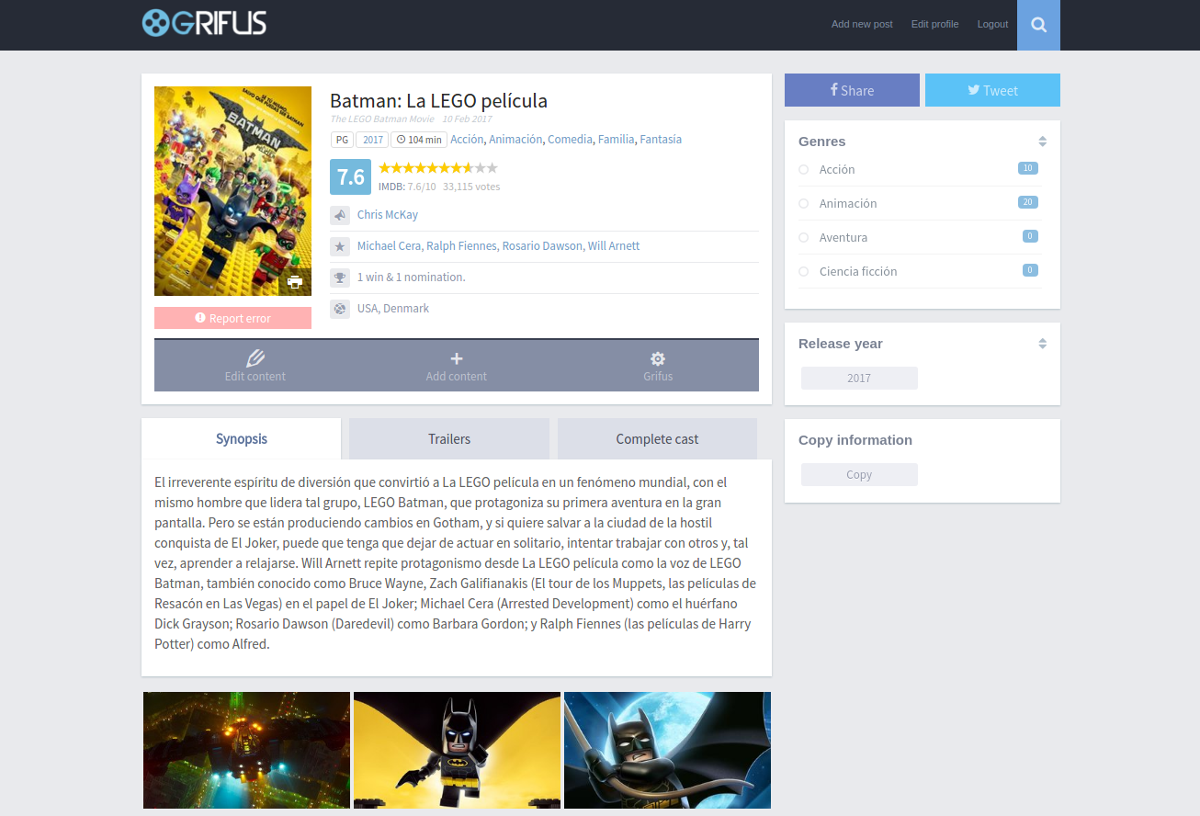The image size is (1200, 816).
Task: Click the star cast icon
Action: 340,246
